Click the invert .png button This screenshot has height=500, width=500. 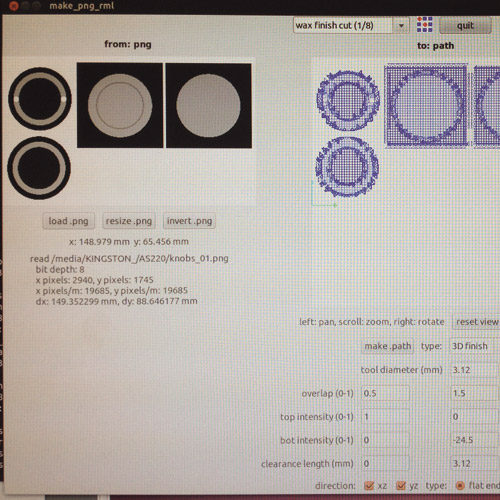coord(189,221)
